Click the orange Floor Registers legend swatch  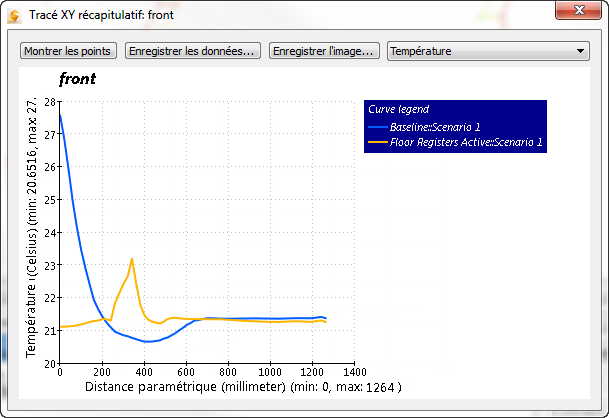coord(378,142)
